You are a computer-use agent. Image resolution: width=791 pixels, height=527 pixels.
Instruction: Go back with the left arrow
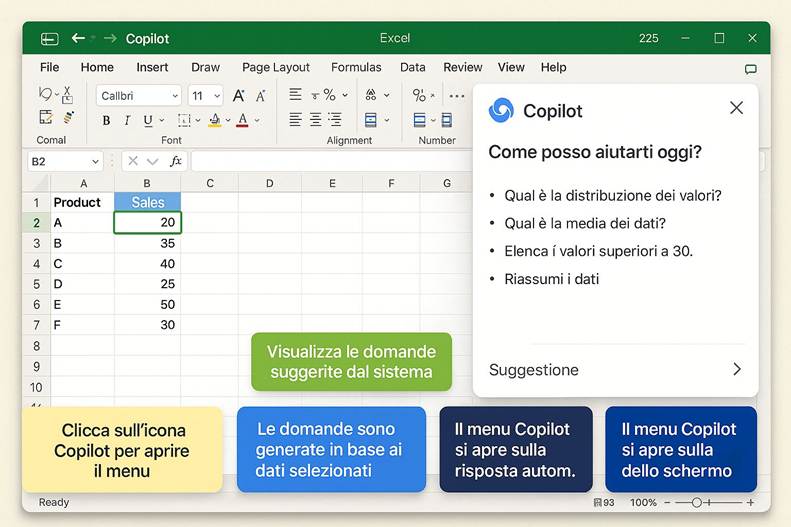click(78, 38)
